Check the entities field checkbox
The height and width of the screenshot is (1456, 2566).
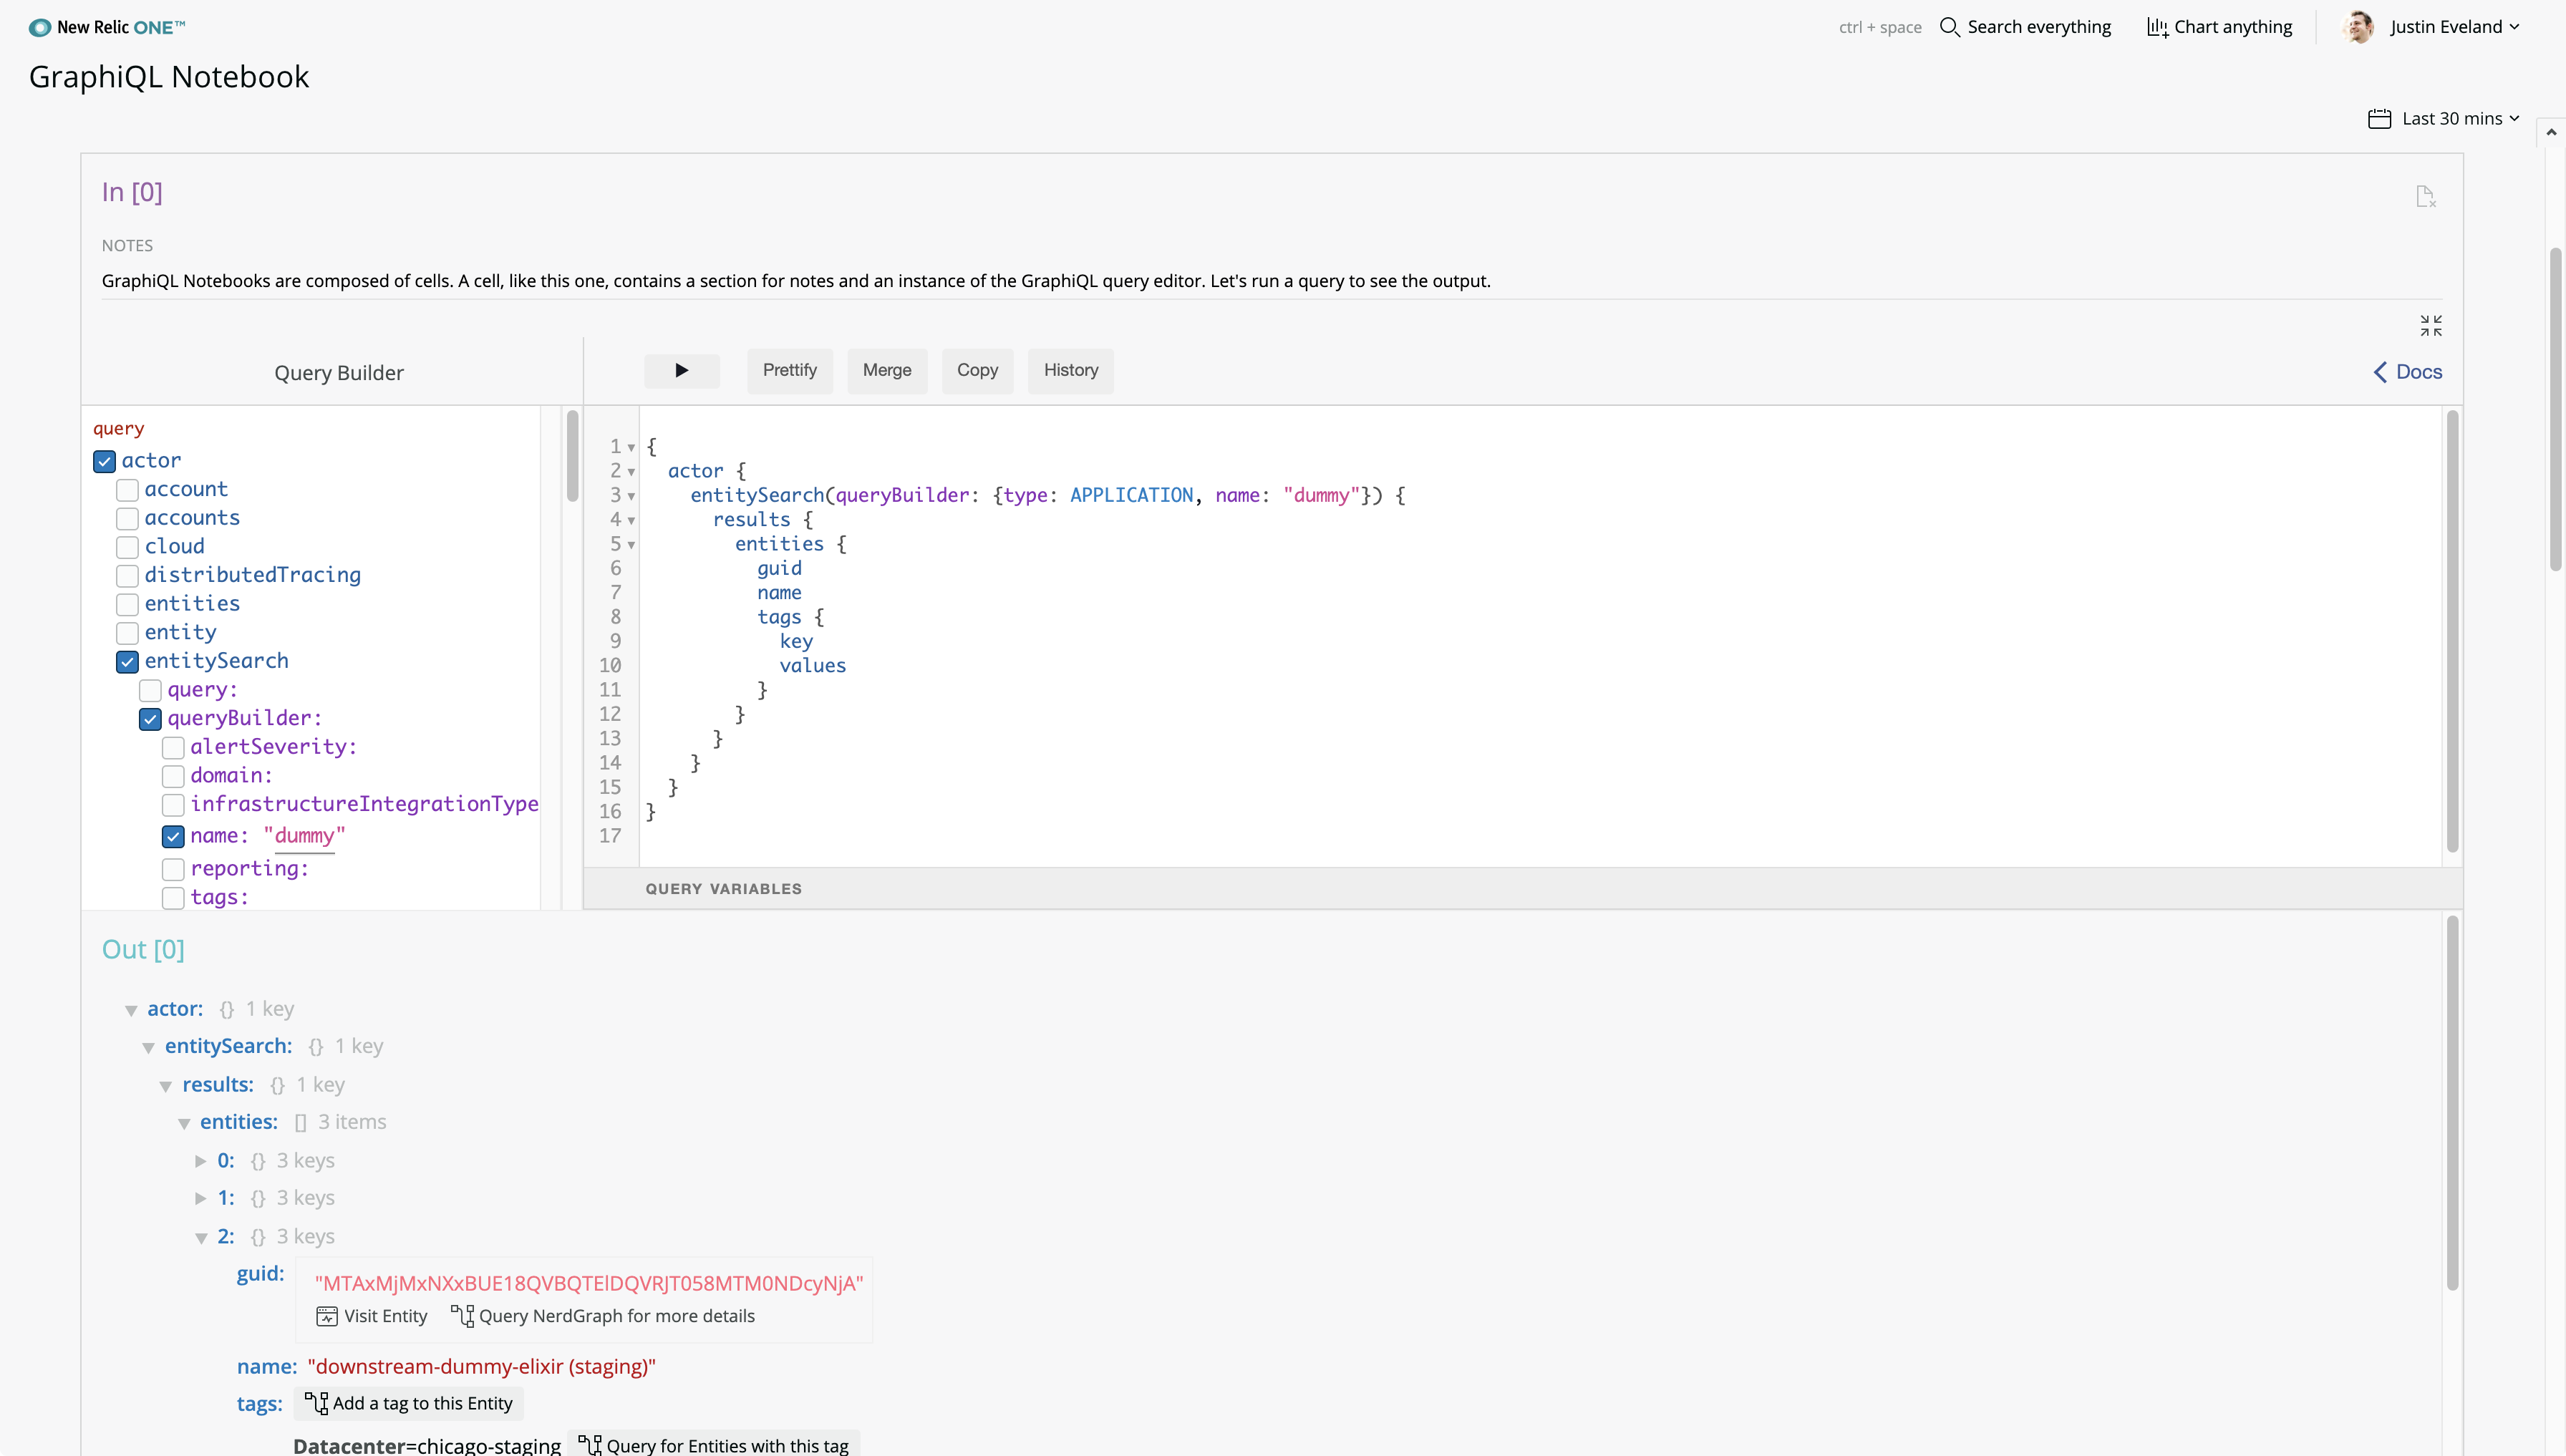pos(127,604)
